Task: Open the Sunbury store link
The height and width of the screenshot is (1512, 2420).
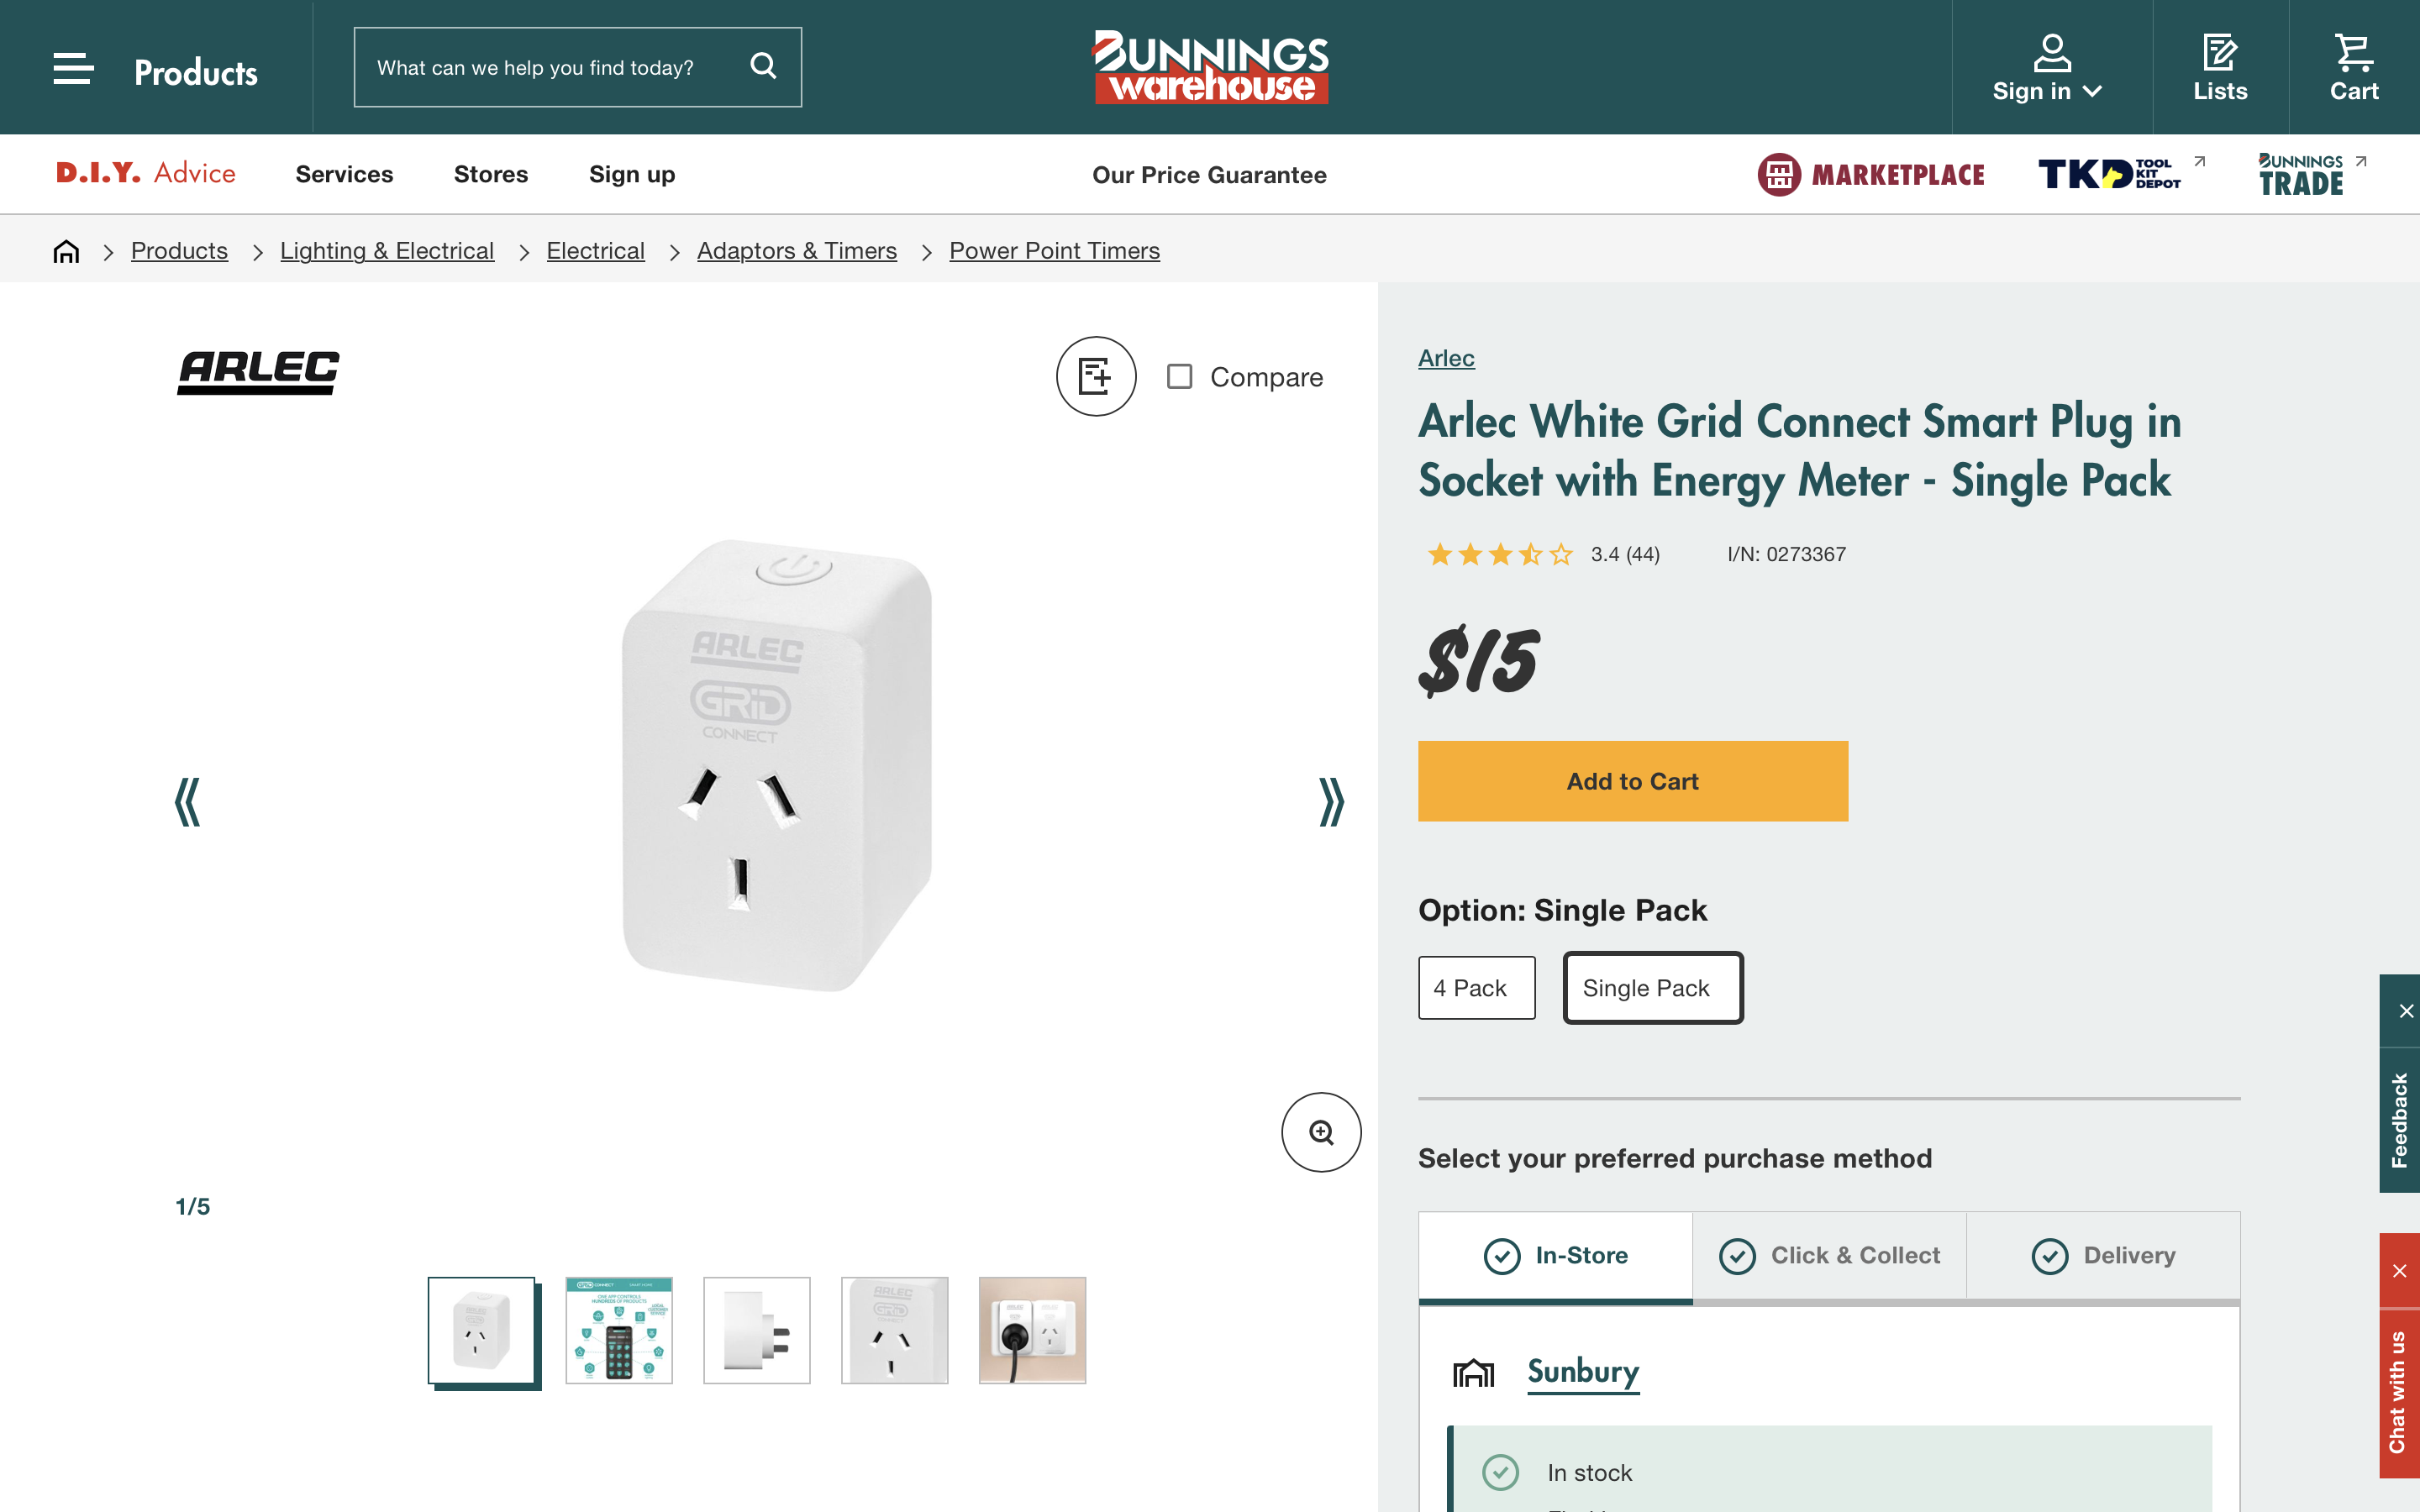Action: pos(1582,1371)
